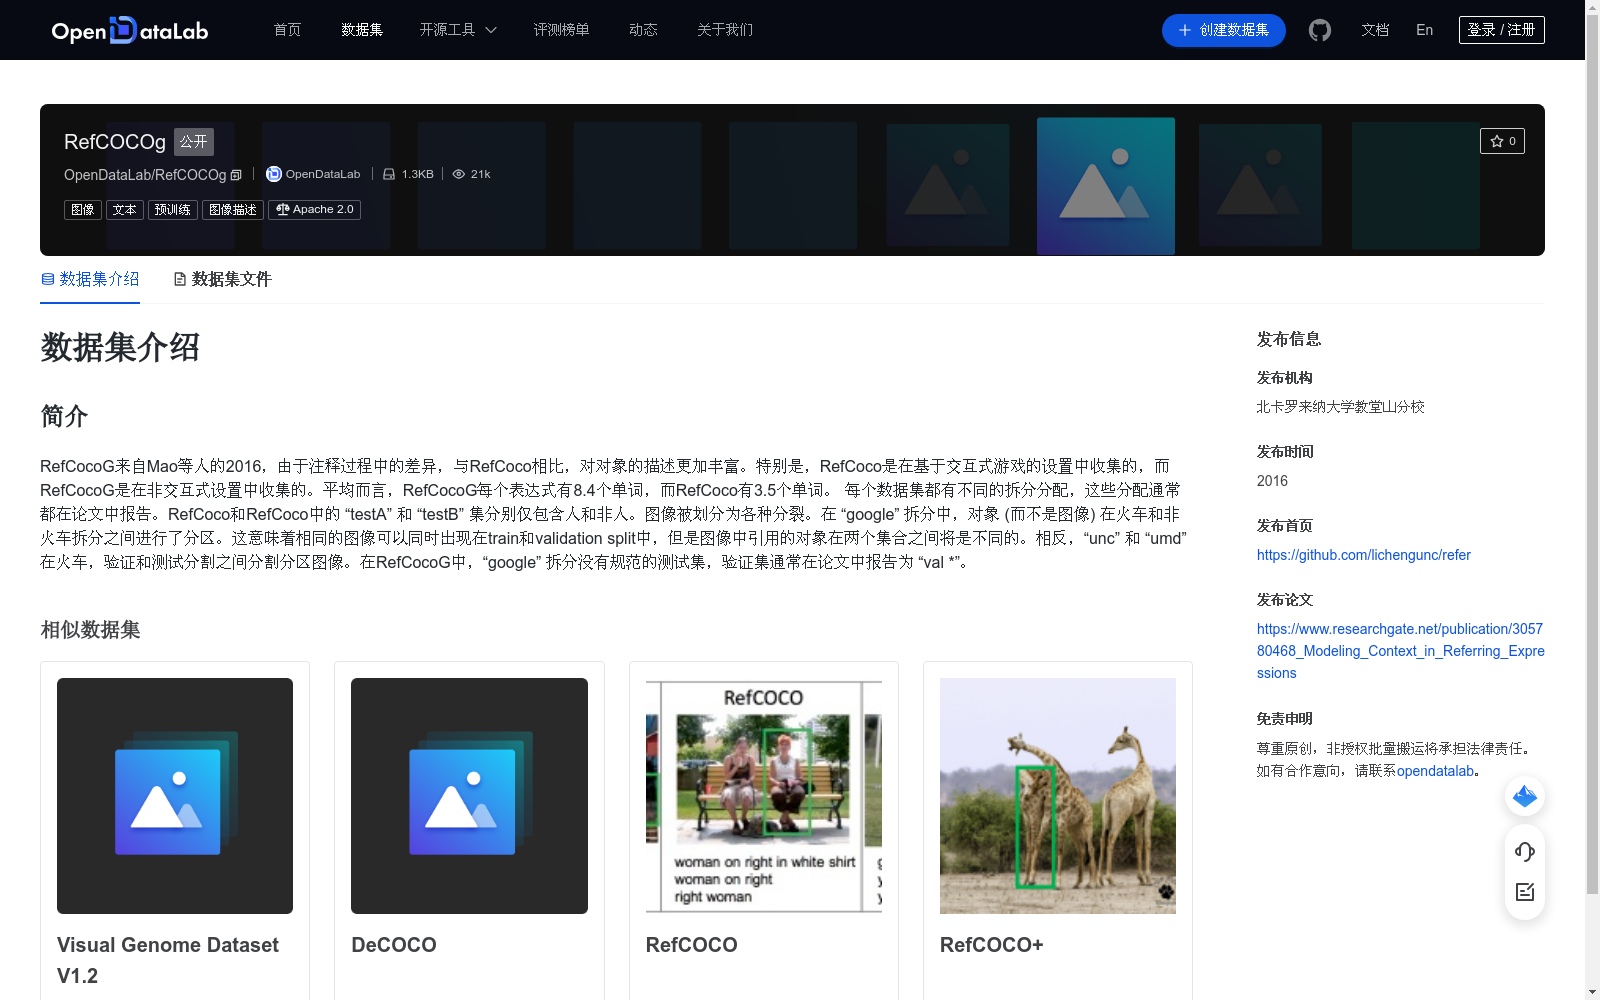Viewport: 1600px width, 1000px height.
Task: Click the file size 1.3KB icon
Action: point(389,174)
